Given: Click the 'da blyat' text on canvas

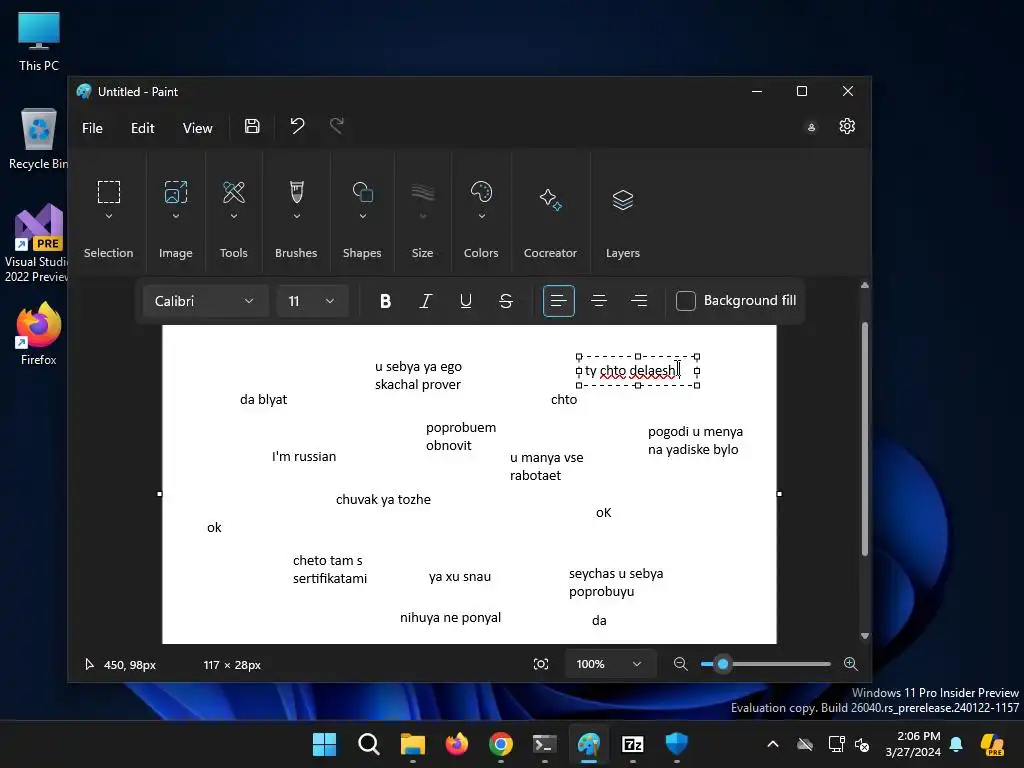Looking at the screenshot, I should tap(263, 400).
